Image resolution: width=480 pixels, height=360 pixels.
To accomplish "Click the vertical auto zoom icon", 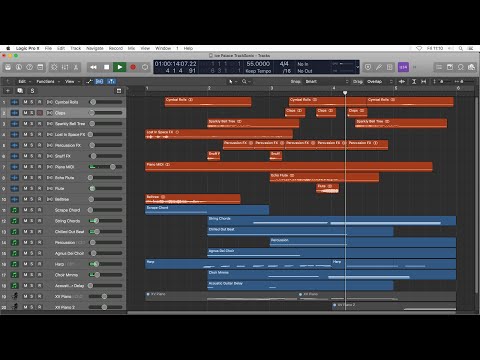I will (414, 81).
